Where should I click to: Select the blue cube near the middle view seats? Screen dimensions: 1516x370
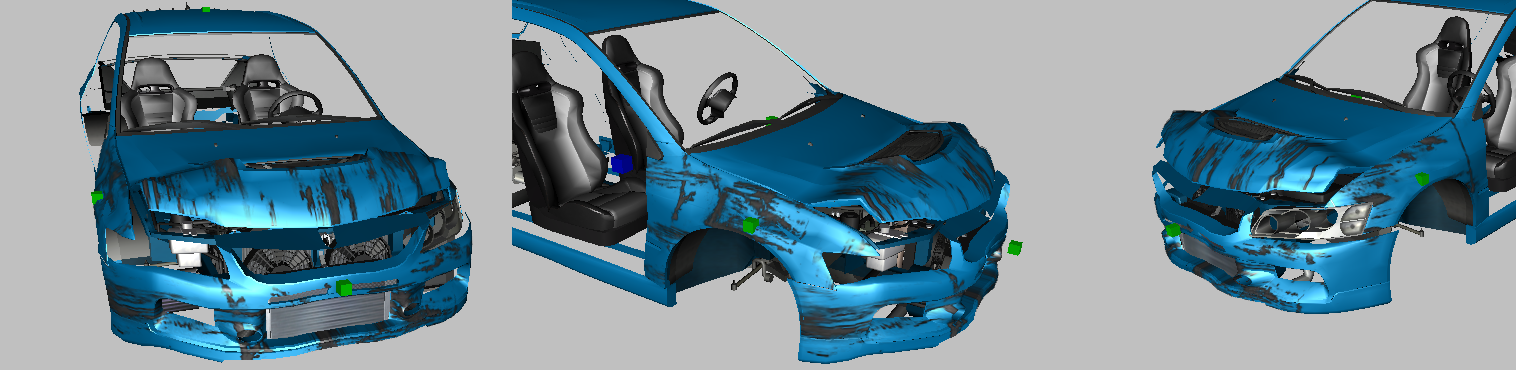pyautogui.click(x=622, y=165)
